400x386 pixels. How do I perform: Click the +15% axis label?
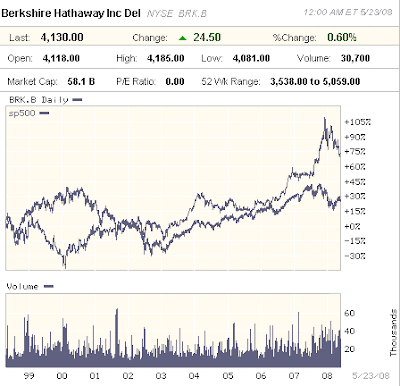355,211
